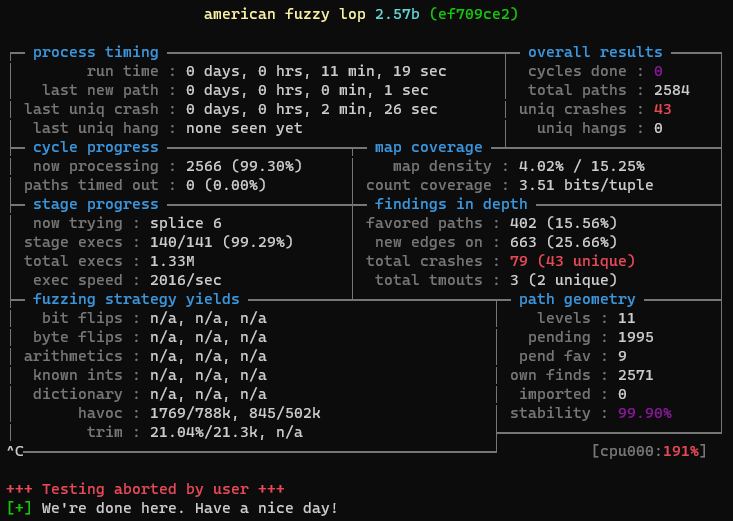Screen dimensions: 733x521
Task: Click the known ints 'n/a, n/a, n/a' value
Action: pyautogui.click(x=208, y=376)
